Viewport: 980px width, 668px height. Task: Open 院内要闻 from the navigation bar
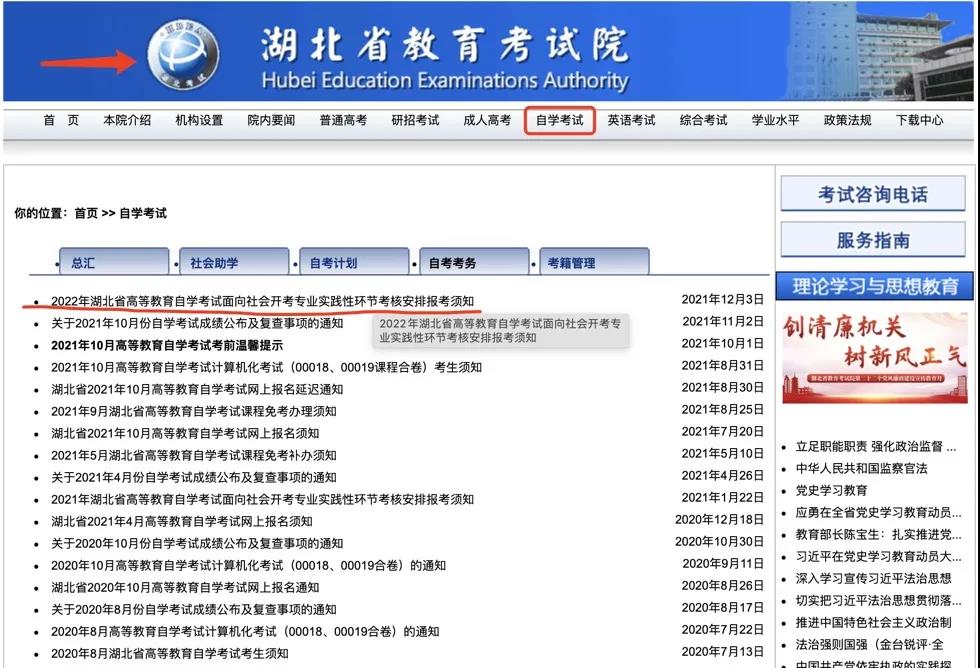click(x=271, y=120)
